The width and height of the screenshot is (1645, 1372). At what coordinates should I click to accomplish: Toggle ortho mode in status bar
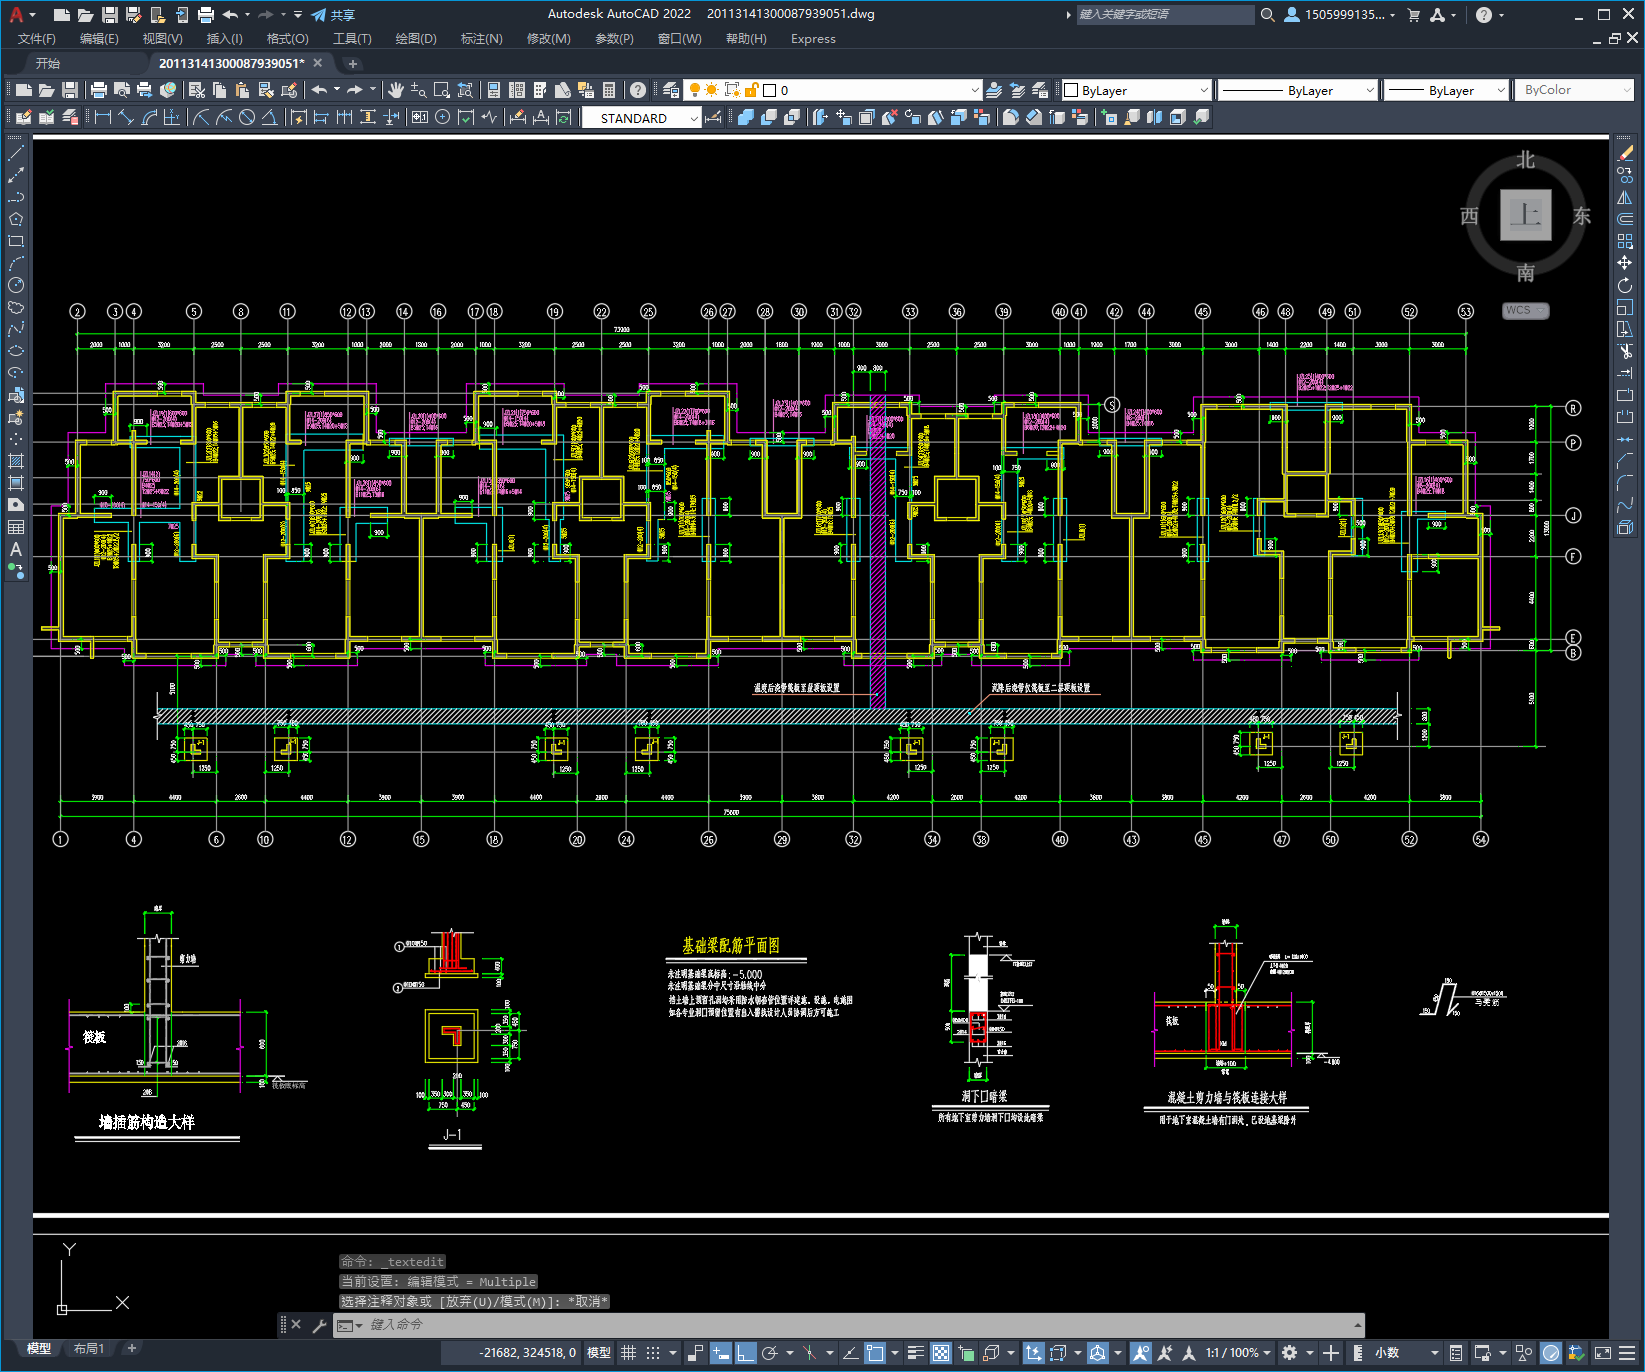745,1353
